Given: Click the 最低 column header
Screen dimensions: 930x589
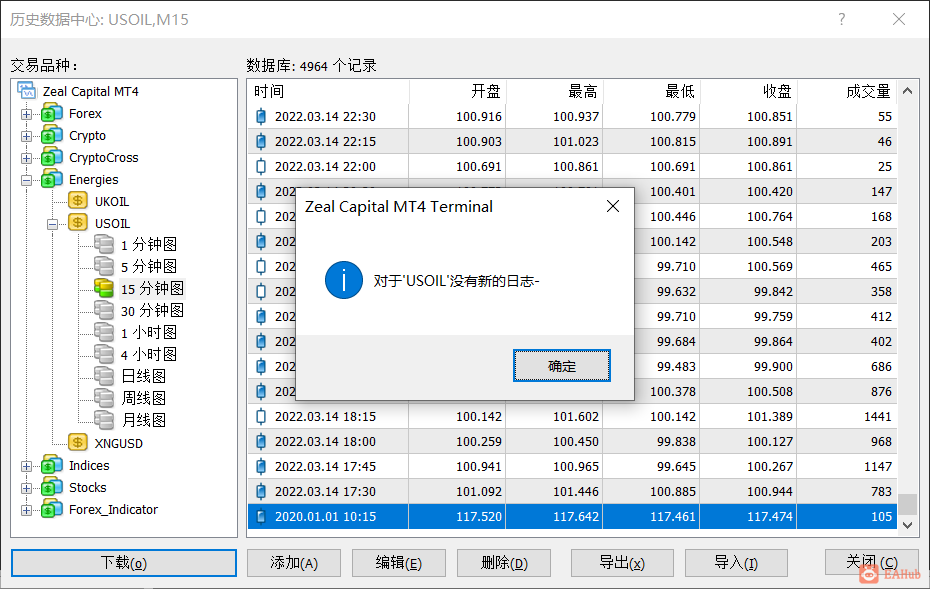Looking at the screenshot, I should pos(651,91).
